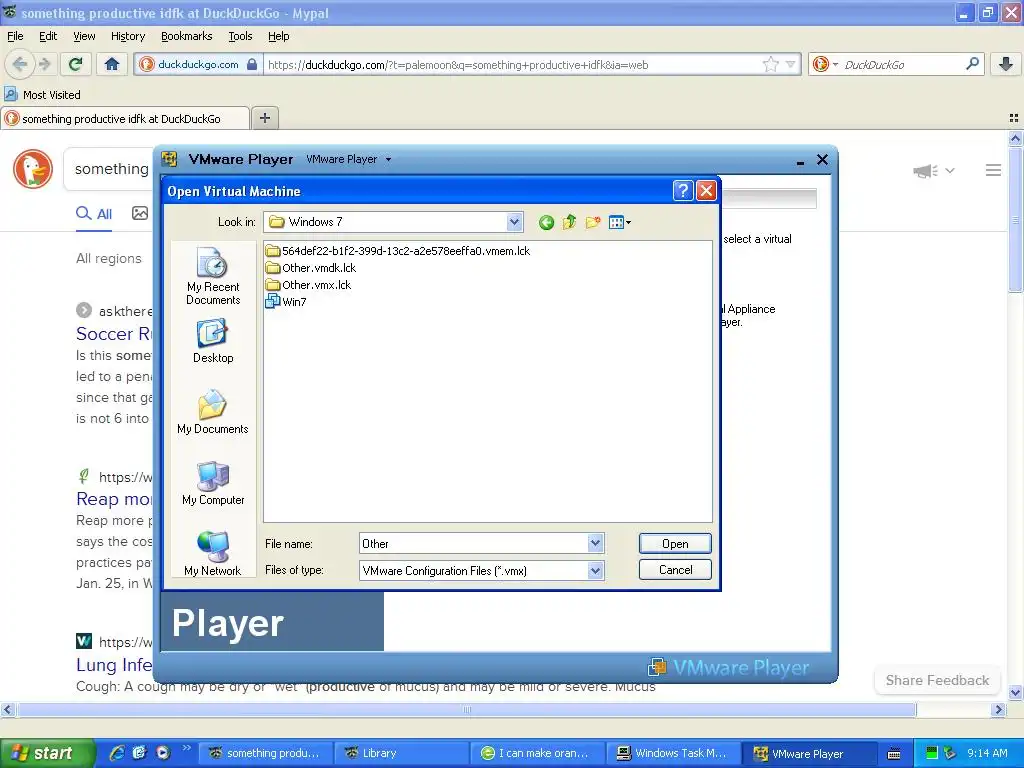Screen dimensions: 1024x768
Task: Show the tab groups grid icon
Action: point(1014,118)
